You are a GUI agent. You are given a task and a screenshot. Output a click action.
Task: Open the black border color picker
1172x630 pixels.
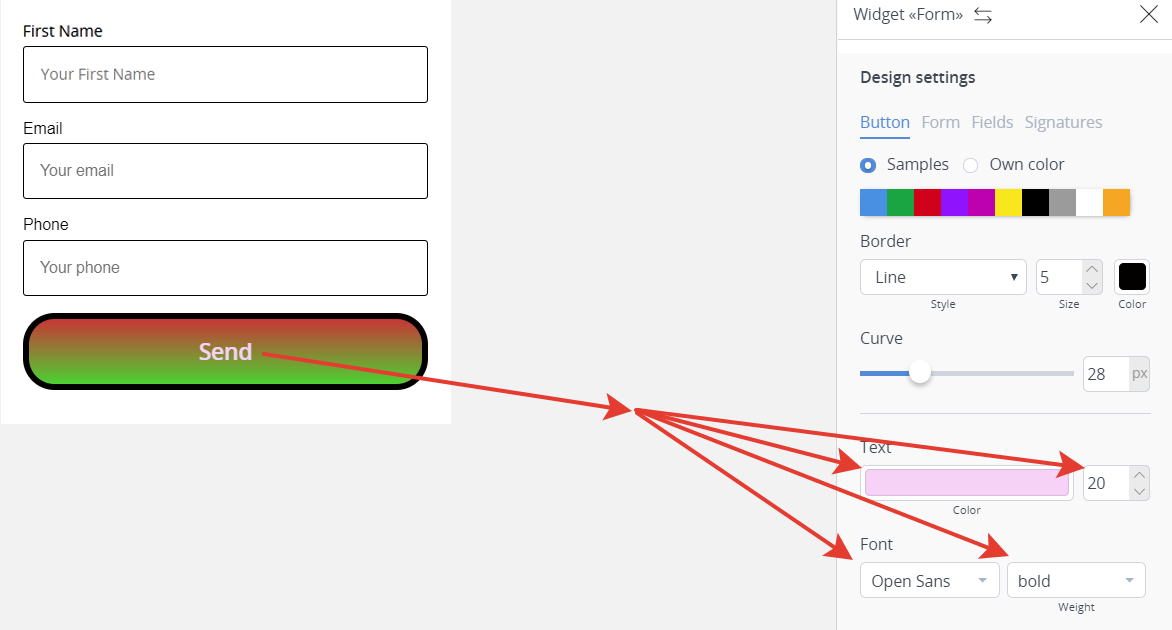1132,277
